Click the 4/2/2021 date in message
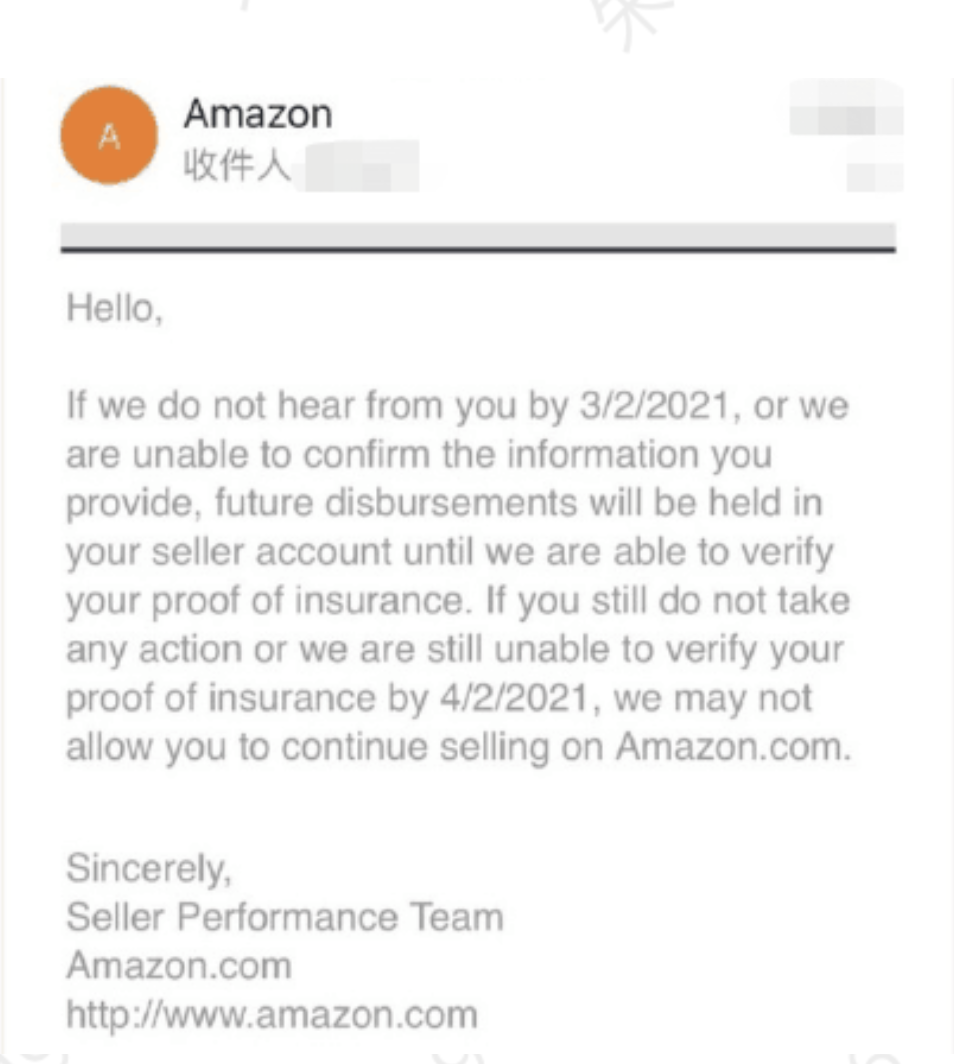This screenshot has width=954, height=1064. pos(514,698)
